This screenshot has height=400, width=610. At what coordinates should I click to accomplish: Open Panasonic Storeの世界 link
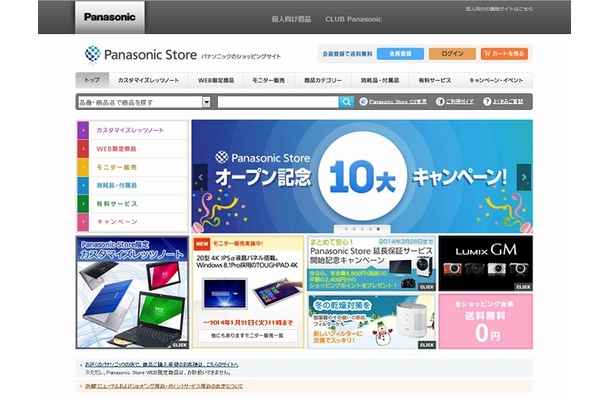[x=398, y=102]
